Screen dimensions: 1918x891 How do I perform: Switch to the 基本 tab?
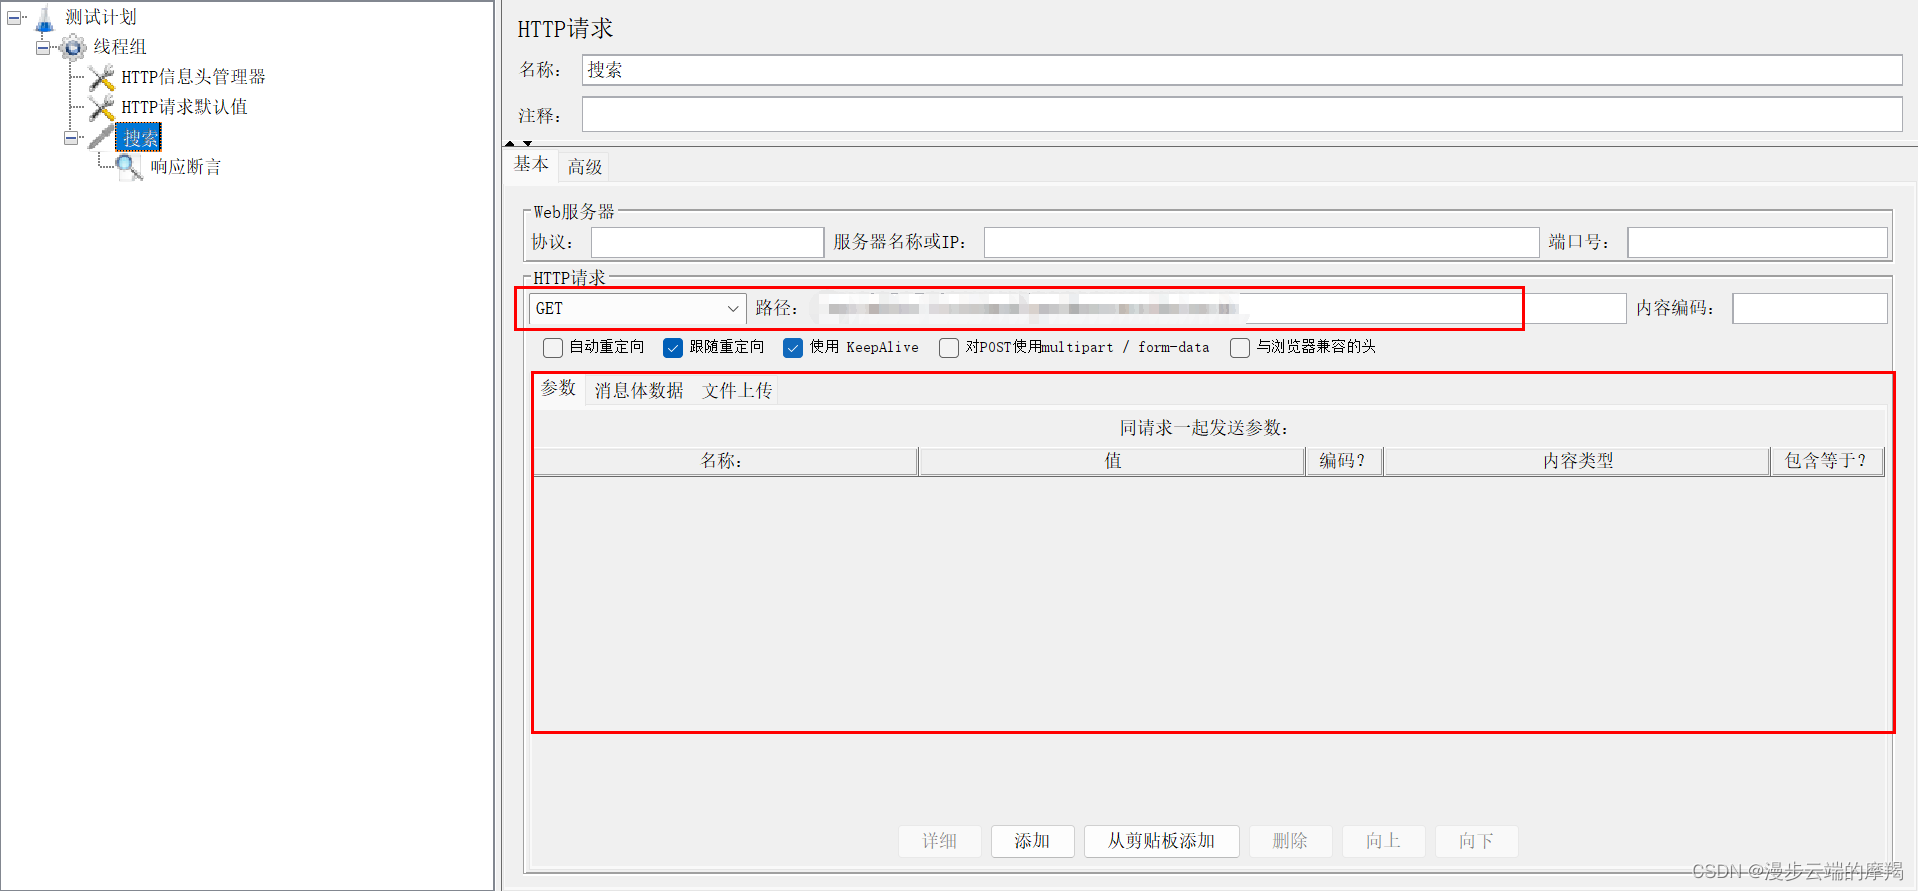[x=531, y=164]
